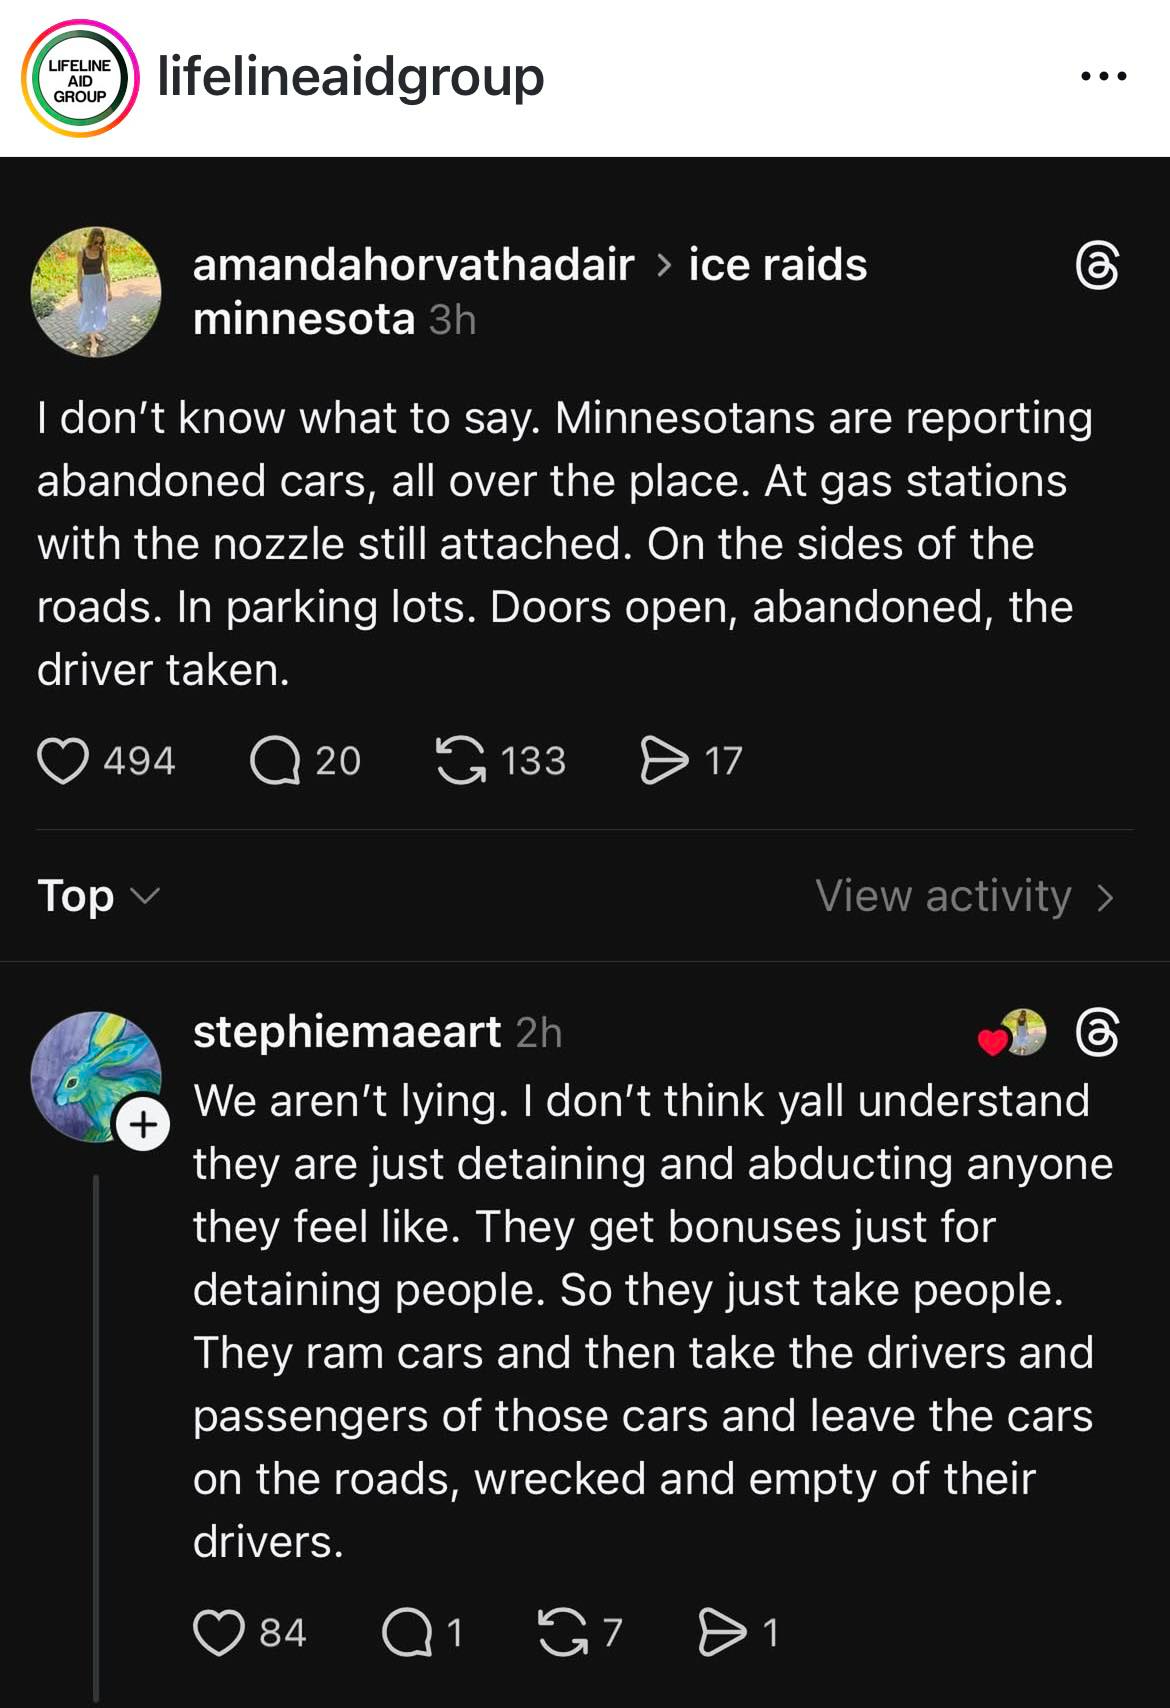Open stephiemaeart's username link
The height and width of the screenshot is (1708, 1170).
coord(346,1032)
